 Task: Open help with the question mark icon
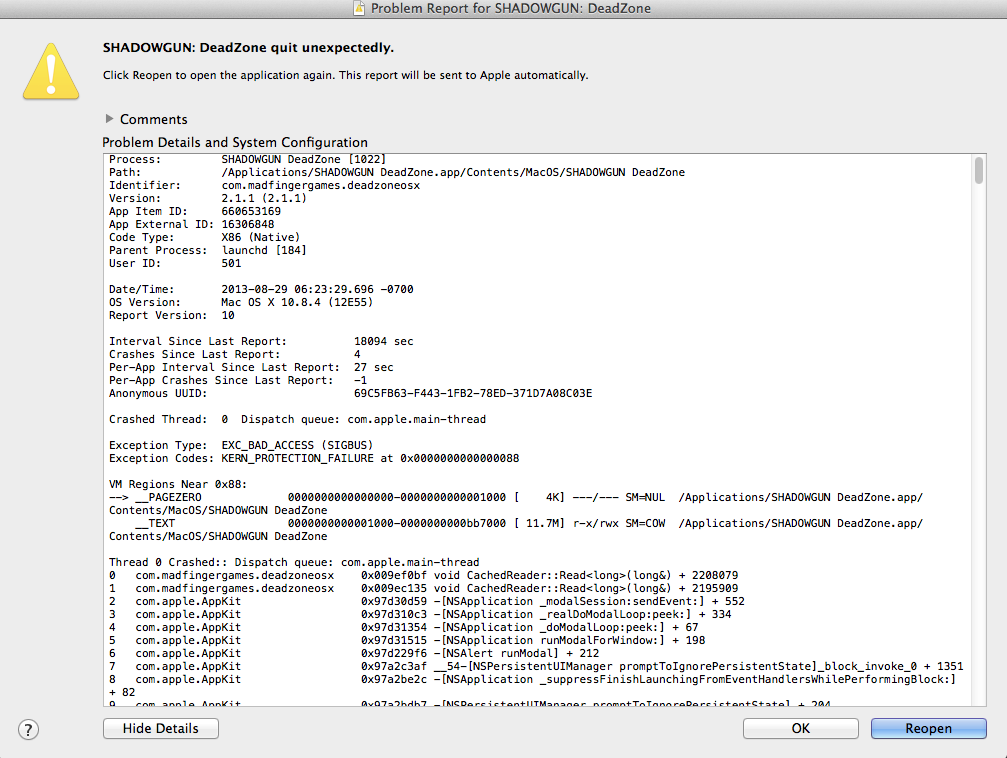pos(28,730)
